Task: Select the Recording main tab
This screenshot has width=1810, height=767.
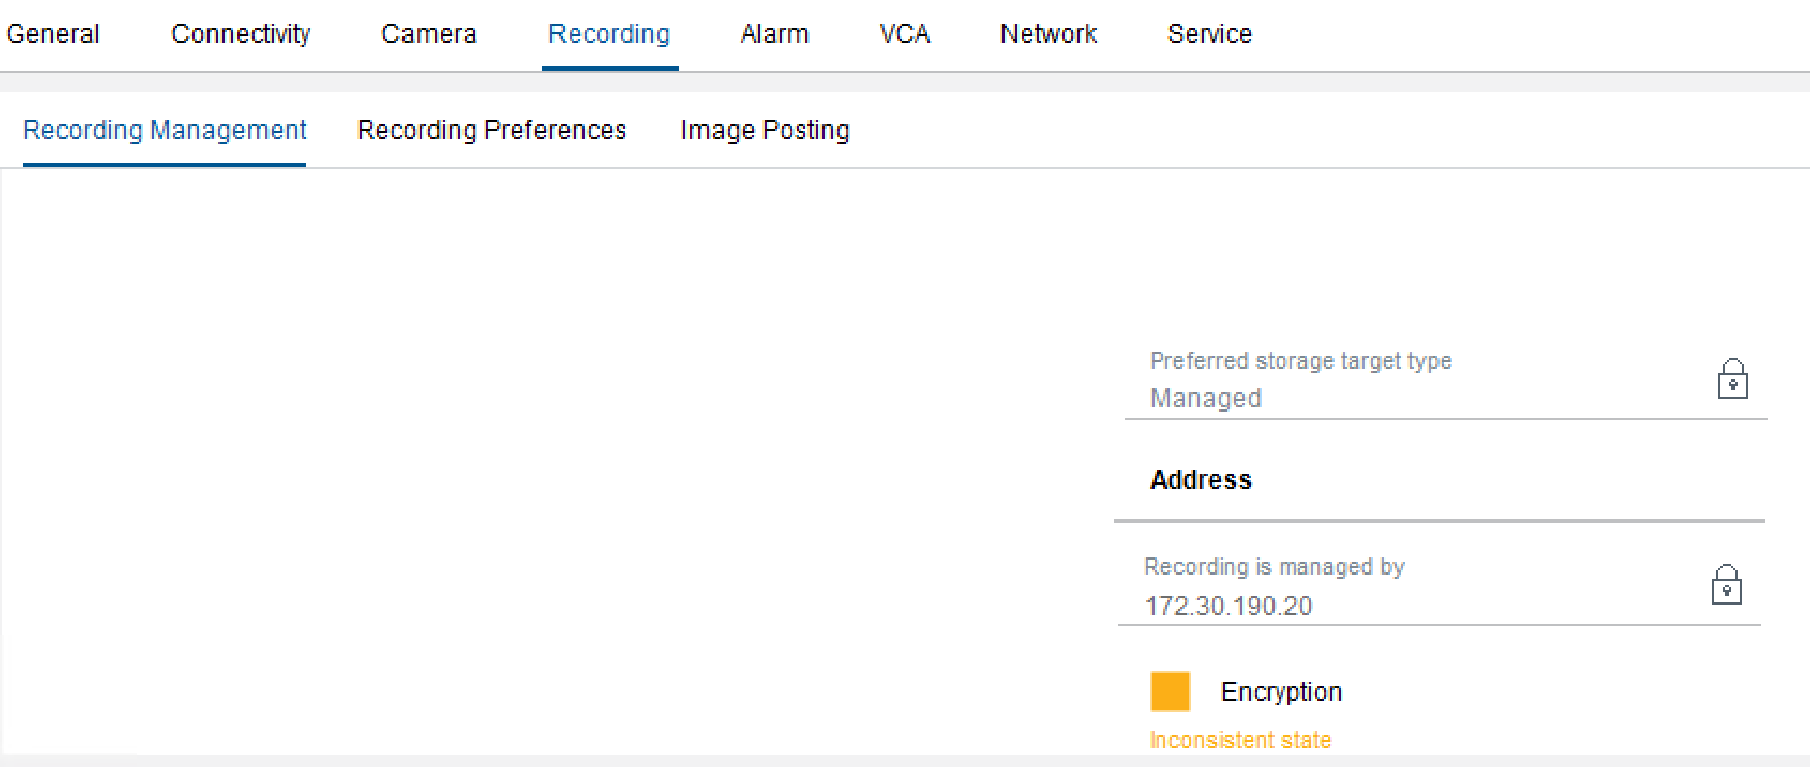Action: tap(609, 34)
